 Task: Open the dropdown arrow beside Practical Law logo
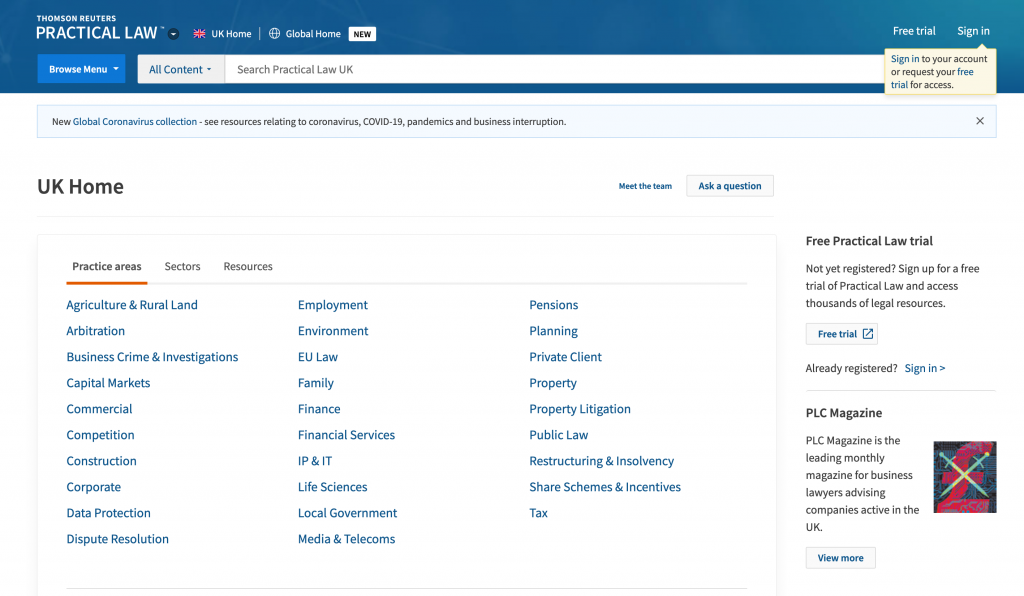pyautogui.click(x=174, y=34)
